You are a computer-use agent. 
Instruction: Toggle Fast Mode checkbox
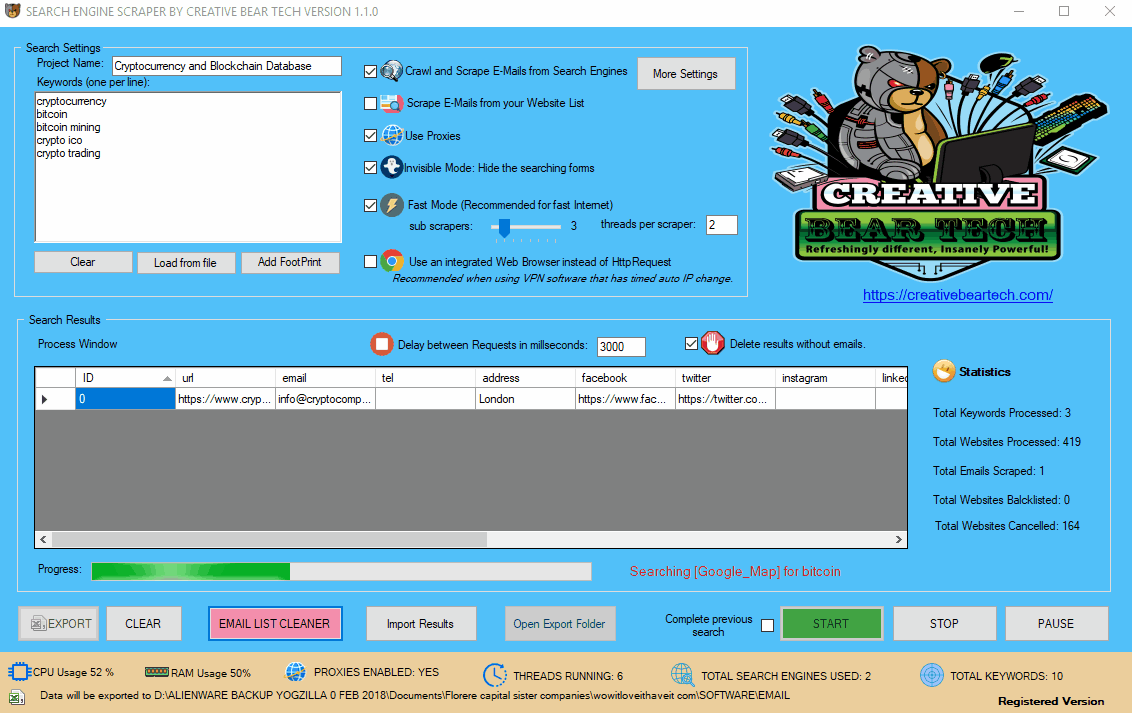tap(370, 205)
